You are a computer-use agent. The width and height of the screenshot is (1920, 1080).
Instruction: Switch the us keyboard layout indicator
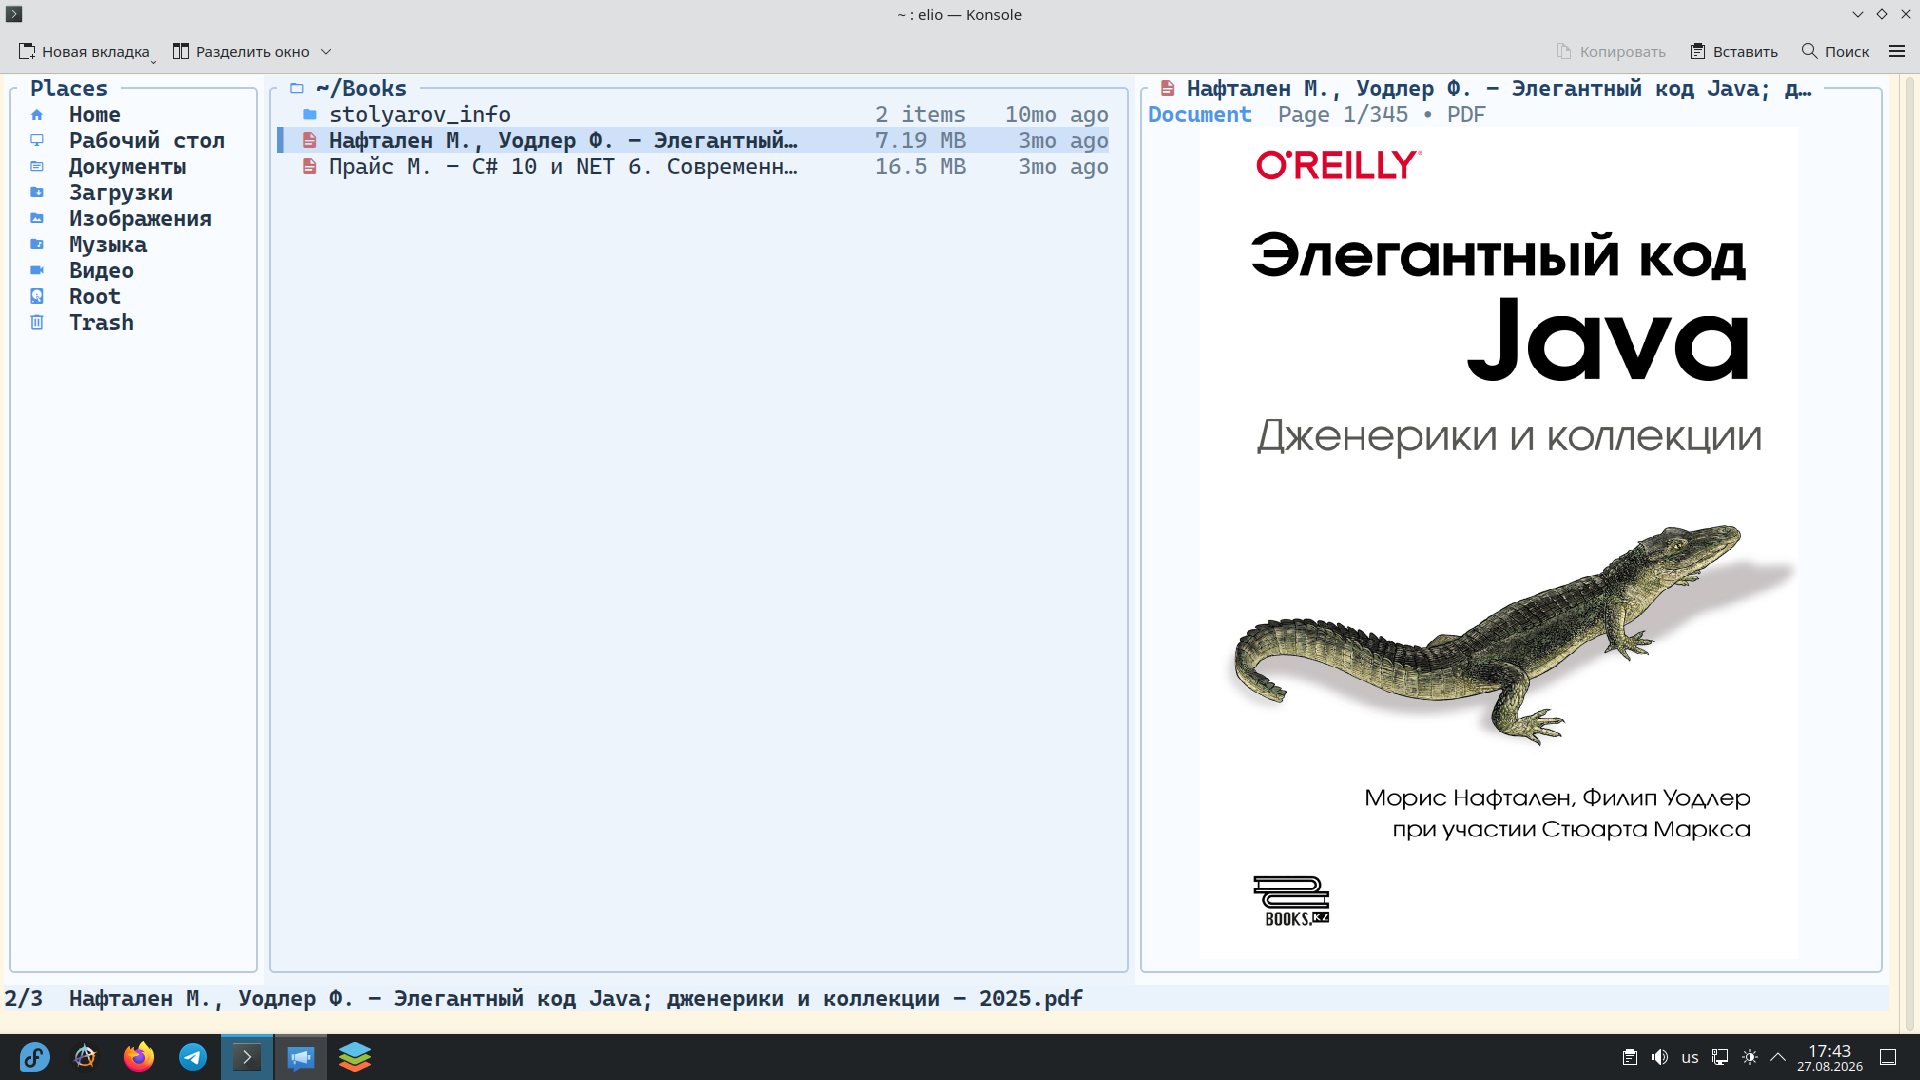click(1690, 1057)
